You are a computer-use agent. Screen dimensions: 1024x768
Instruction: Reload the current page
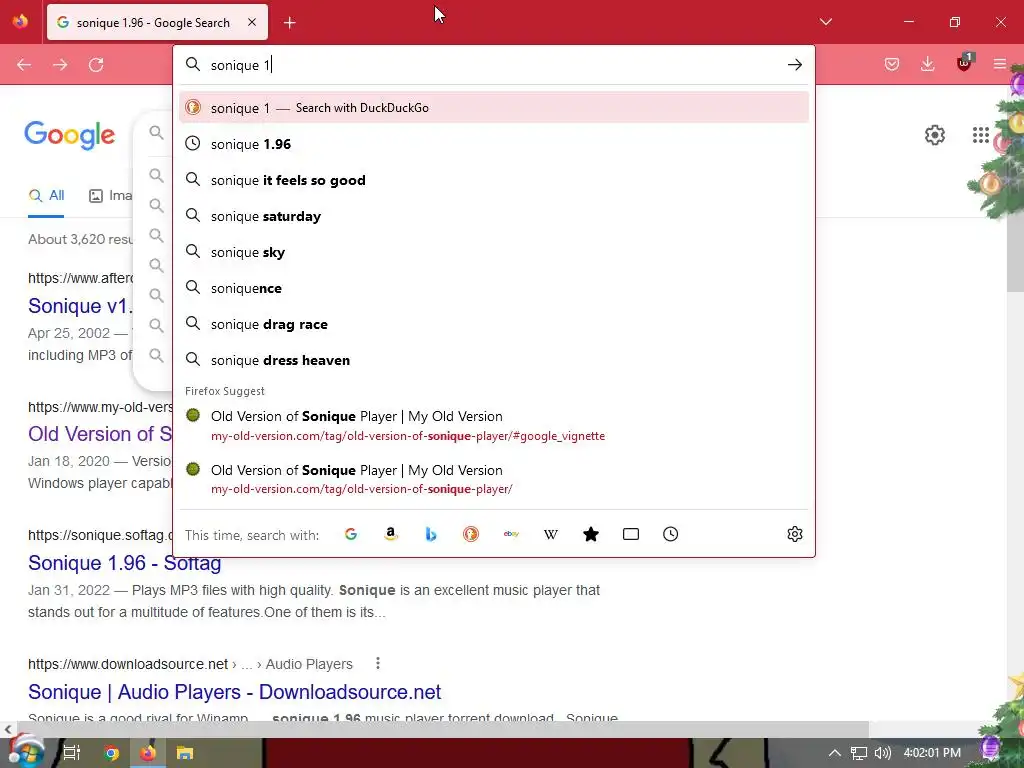coord(96,65)
